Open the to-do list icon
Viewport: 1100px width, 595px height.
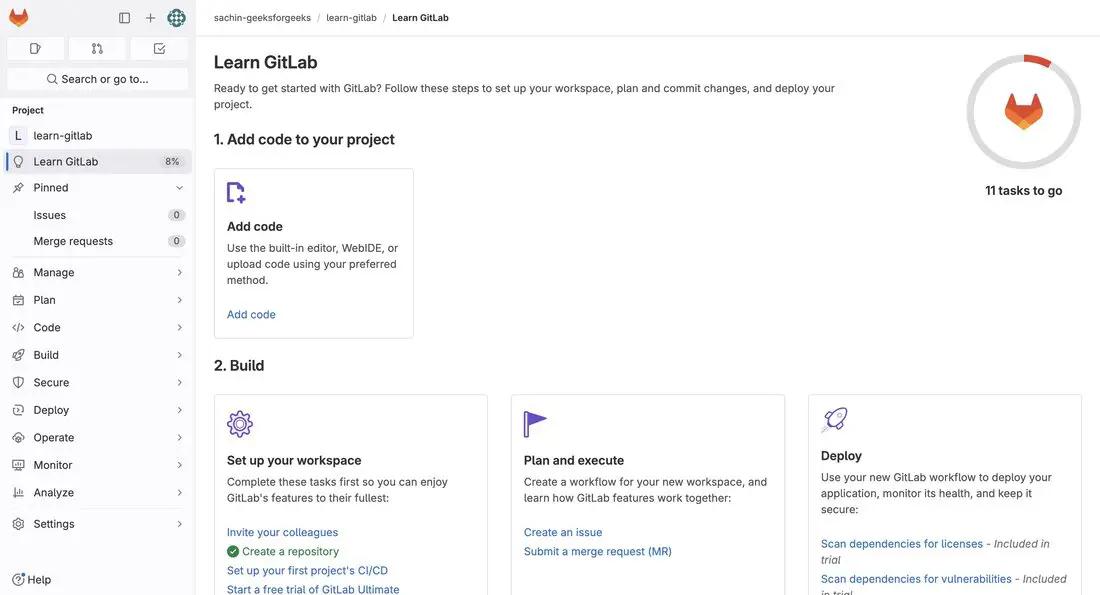click(x=159, y=48)
